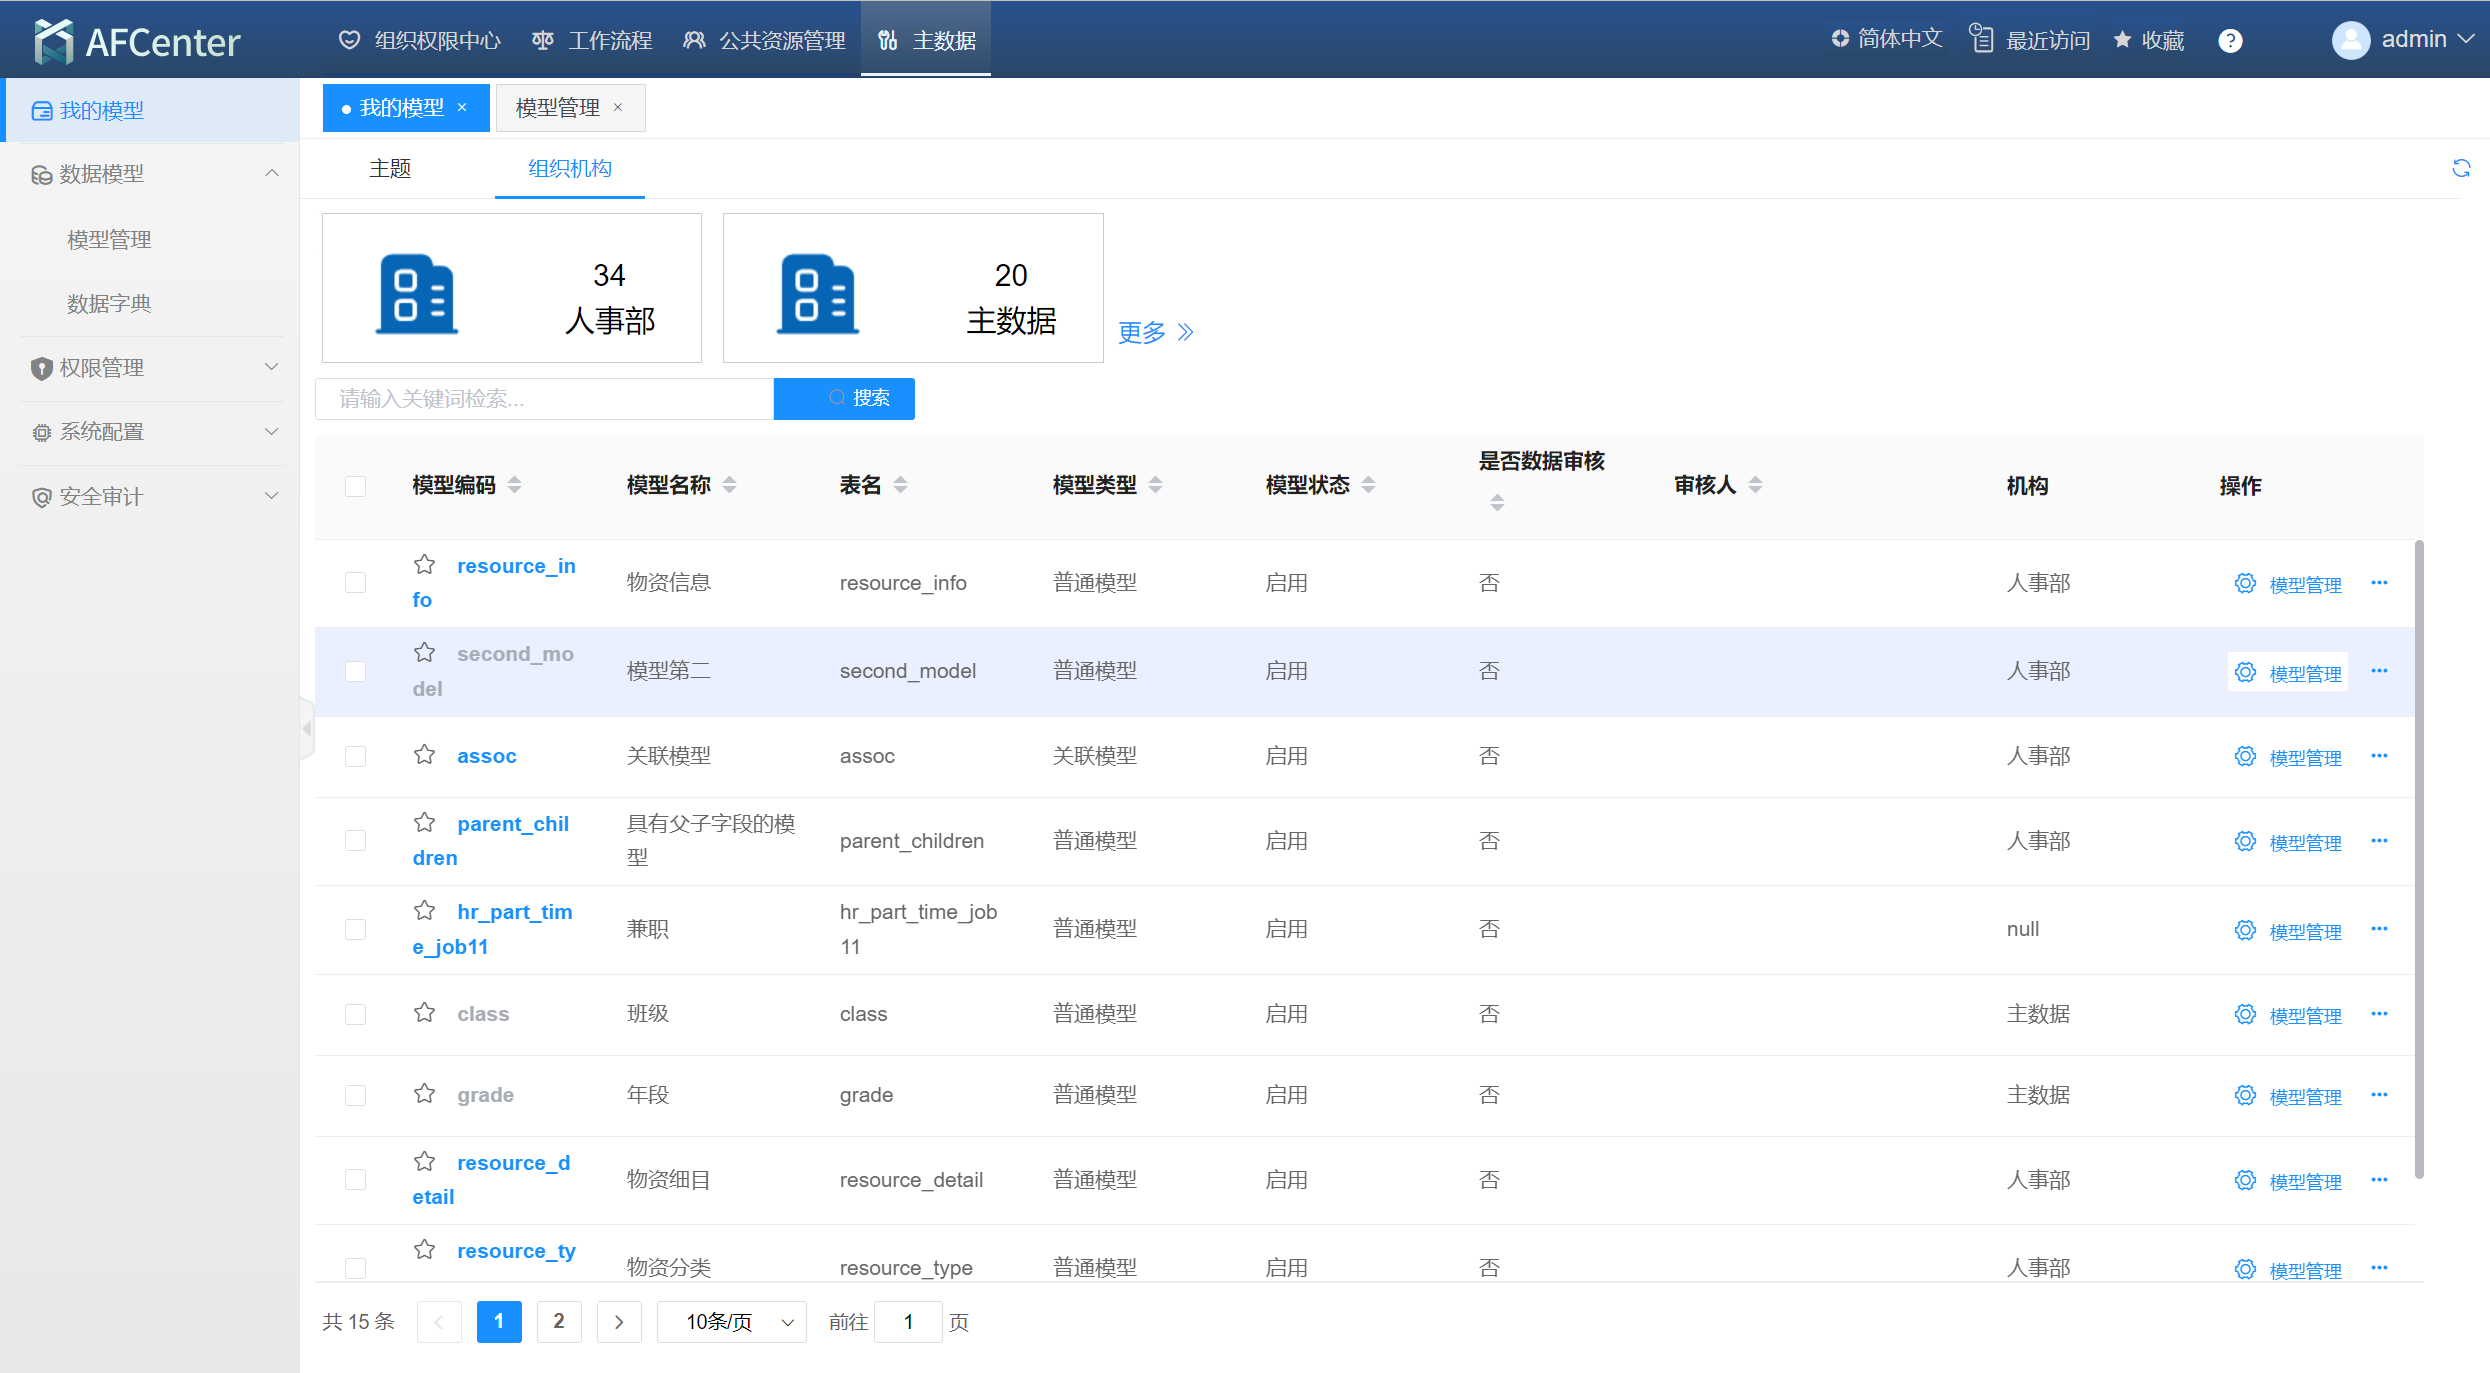Tick the checkbox for assoc row
The height and width of the screenshot is (1373, 2490).
pos(355,756)
